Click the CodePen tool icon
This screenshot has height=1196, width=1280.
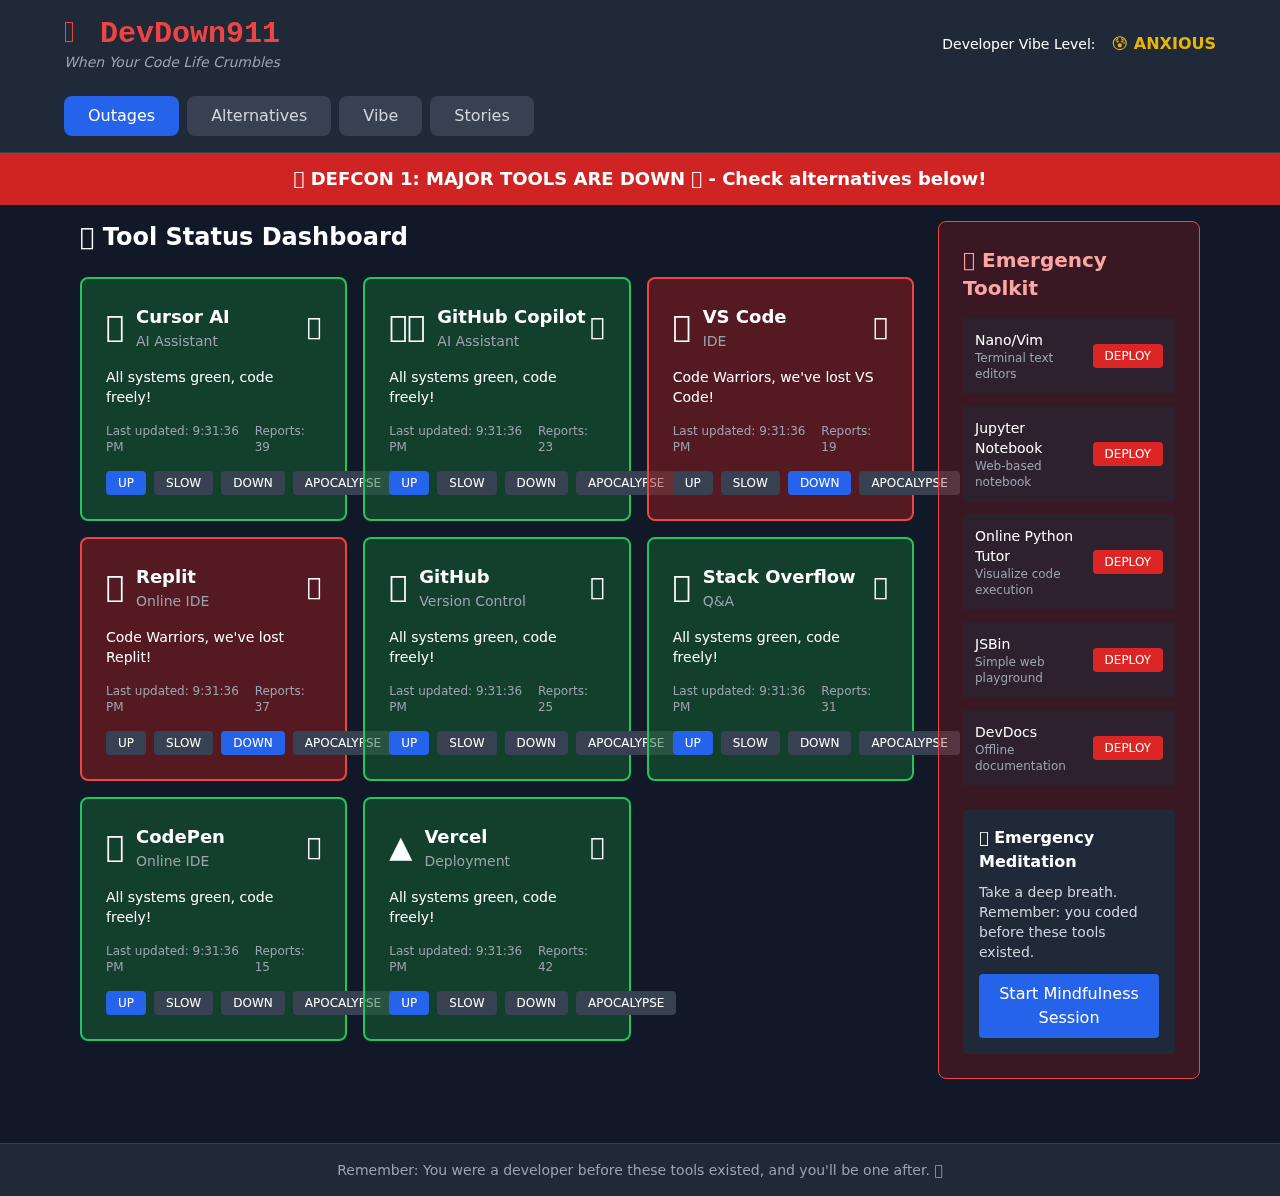[115, 848]
